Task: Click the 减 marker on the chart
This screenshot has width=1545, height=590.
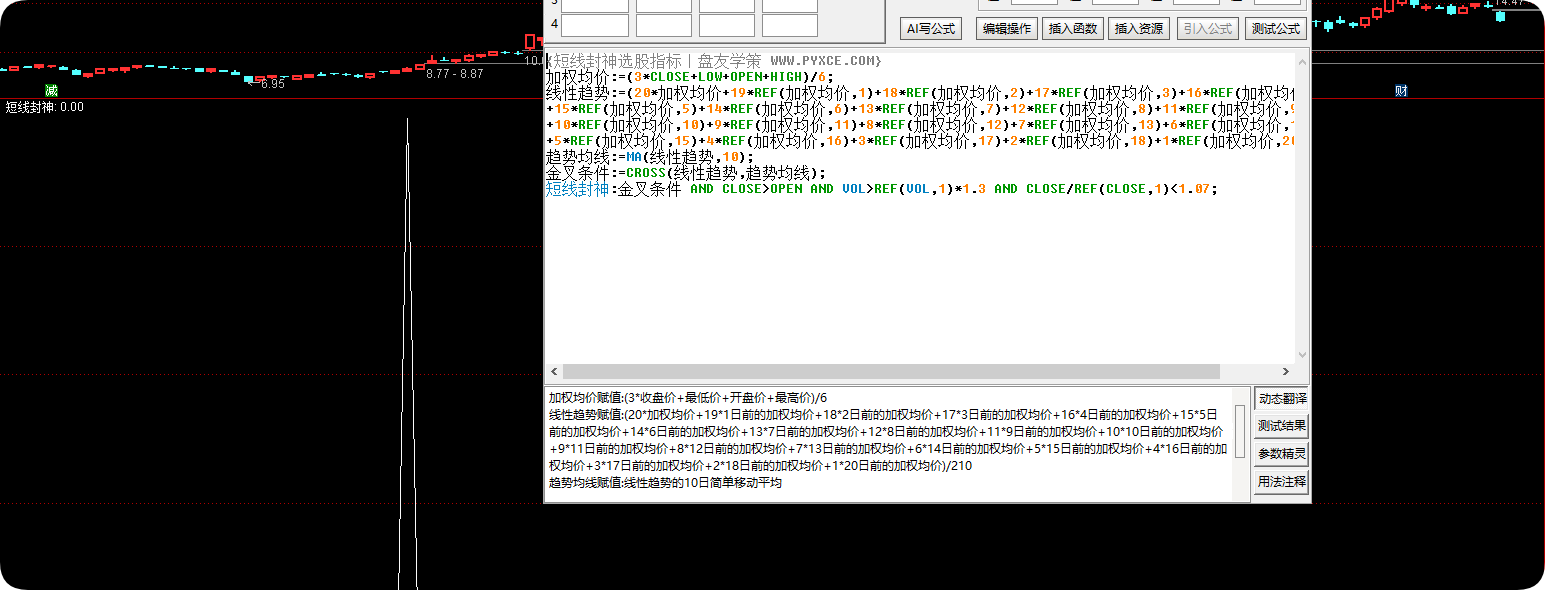Action: 52,91
